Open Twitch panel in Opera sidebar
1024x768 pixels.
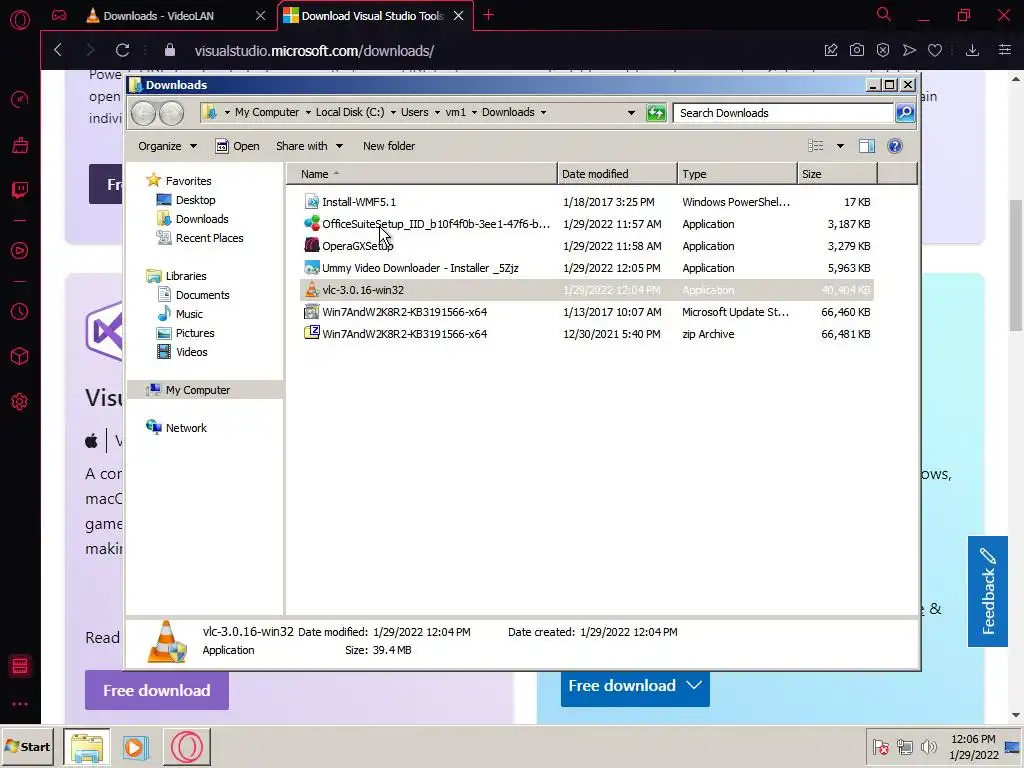(20, 190)
